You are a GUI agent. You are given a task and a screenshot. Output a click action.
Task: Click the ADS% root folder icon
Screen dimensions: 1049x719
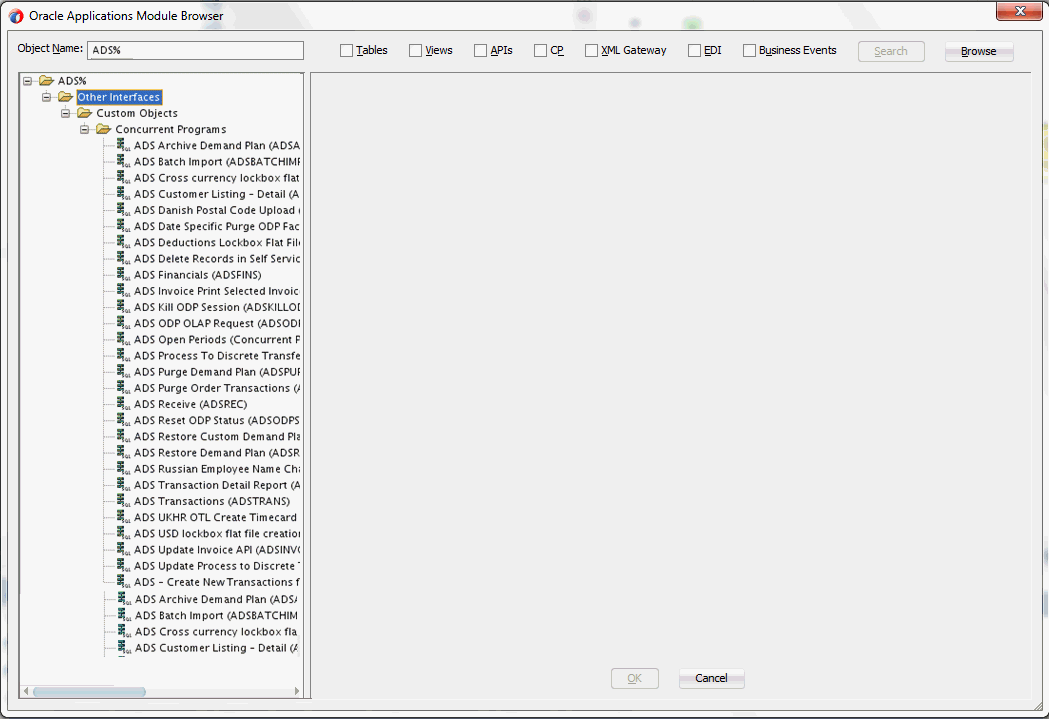coord(46,80)
